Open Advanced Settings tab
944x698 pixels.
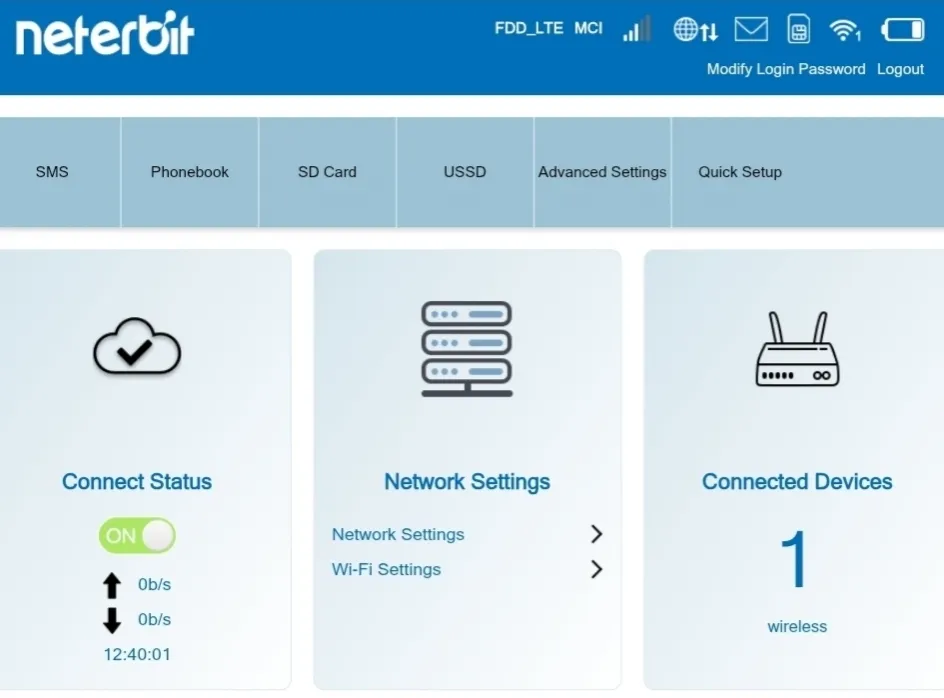pos(602,172)
